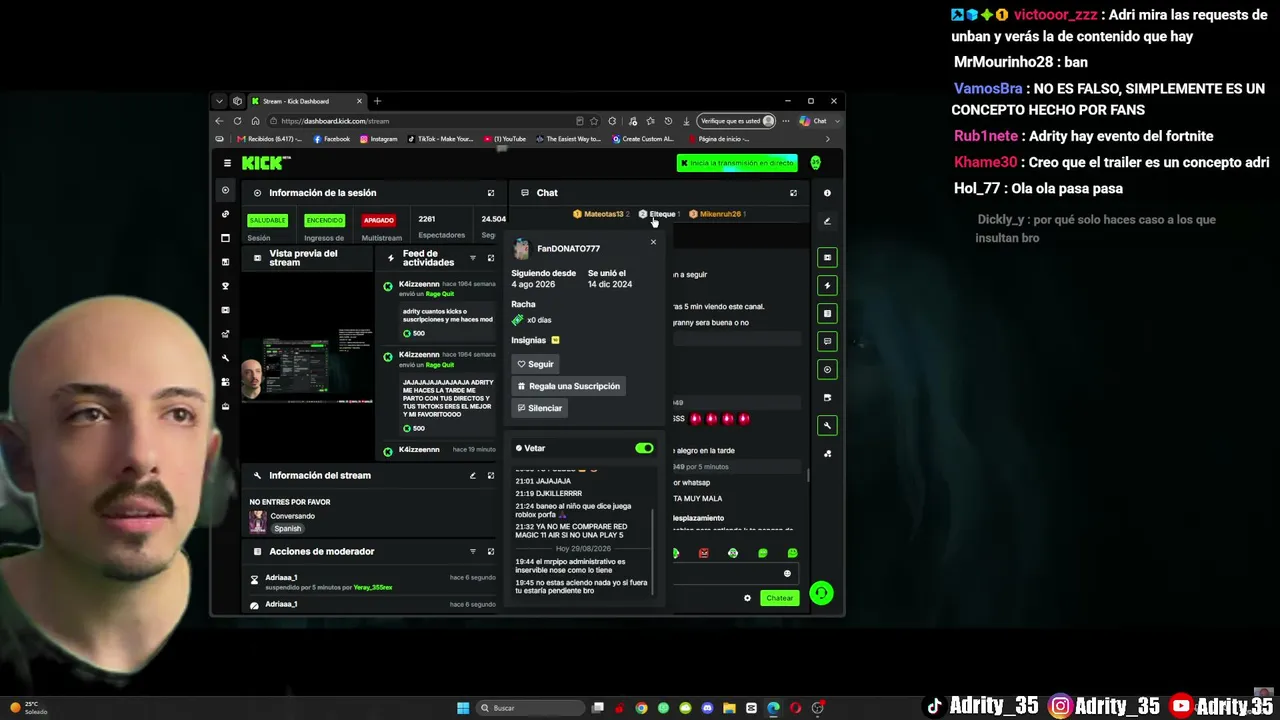Open the weather widget on taskbar

pyautogui.click(x=29, y=708)
